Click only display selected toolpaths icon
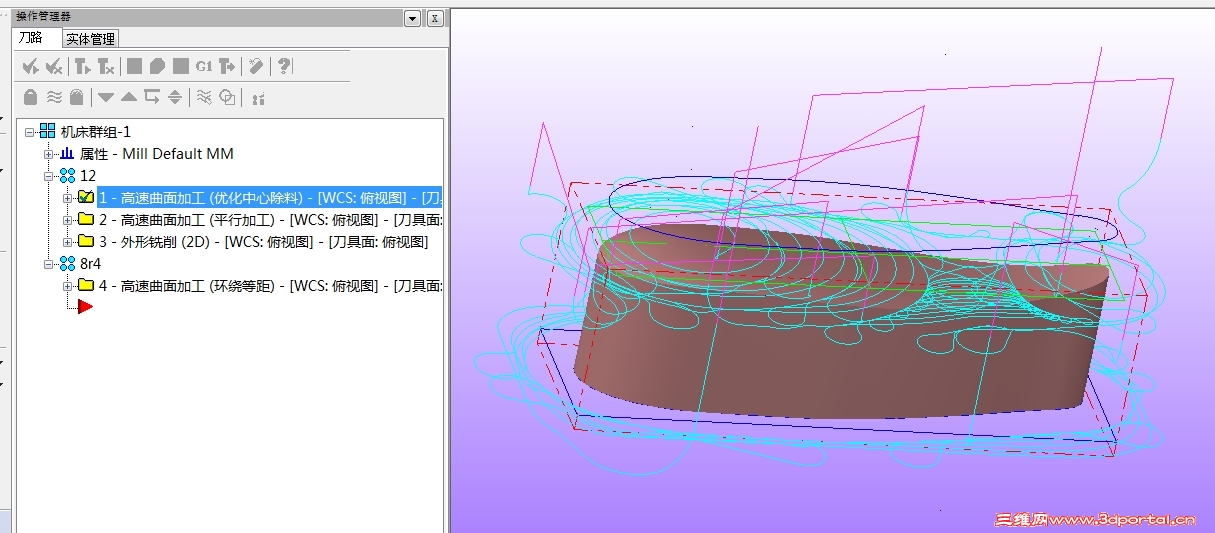Screen dimensions: 1215x533 (x=204, y=97)
